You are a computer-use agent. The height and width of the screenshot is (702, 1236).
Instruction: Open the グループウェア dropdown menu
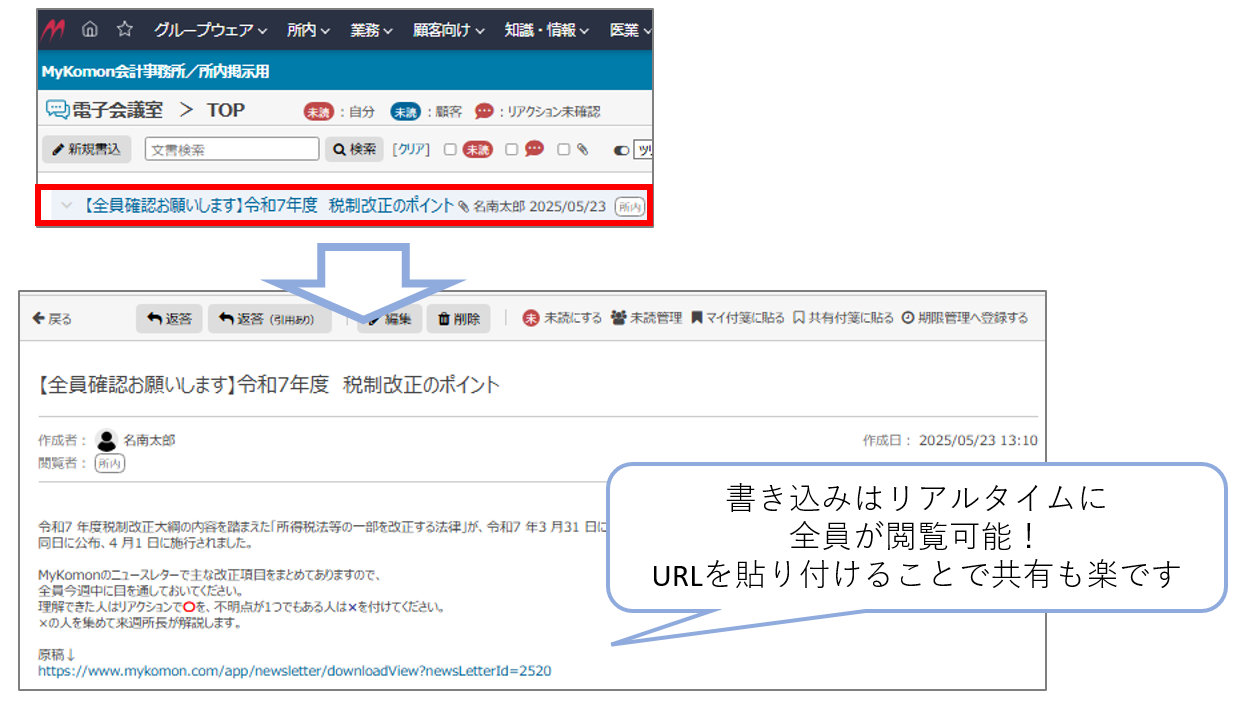pos(210,30)
